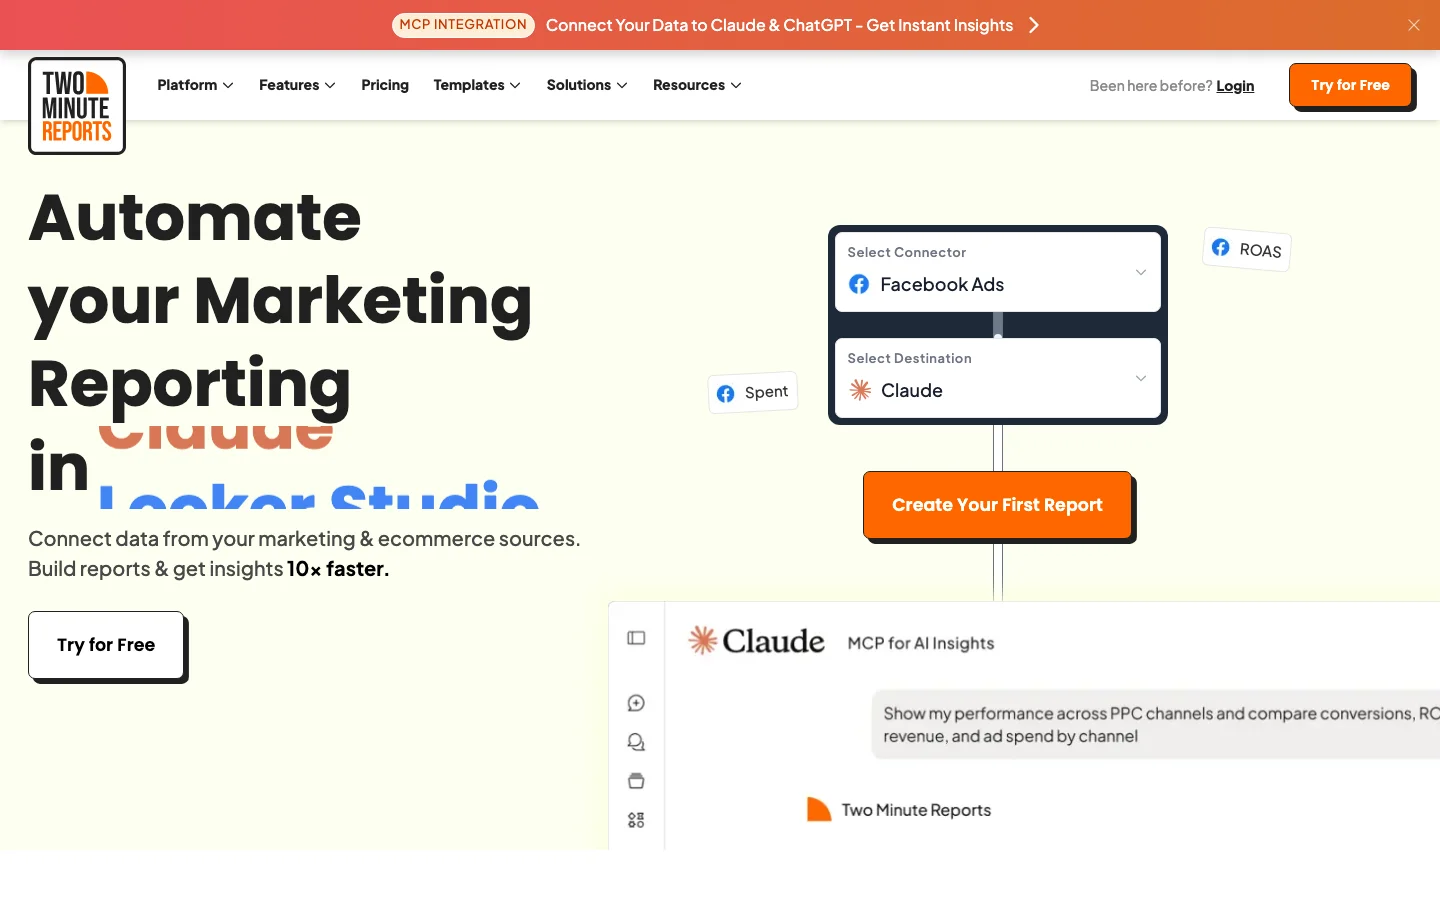This screenshot has width=1440, height=900.
Task: Dismiss the MCP Integration banner
Action: (x=1414, y=25)
